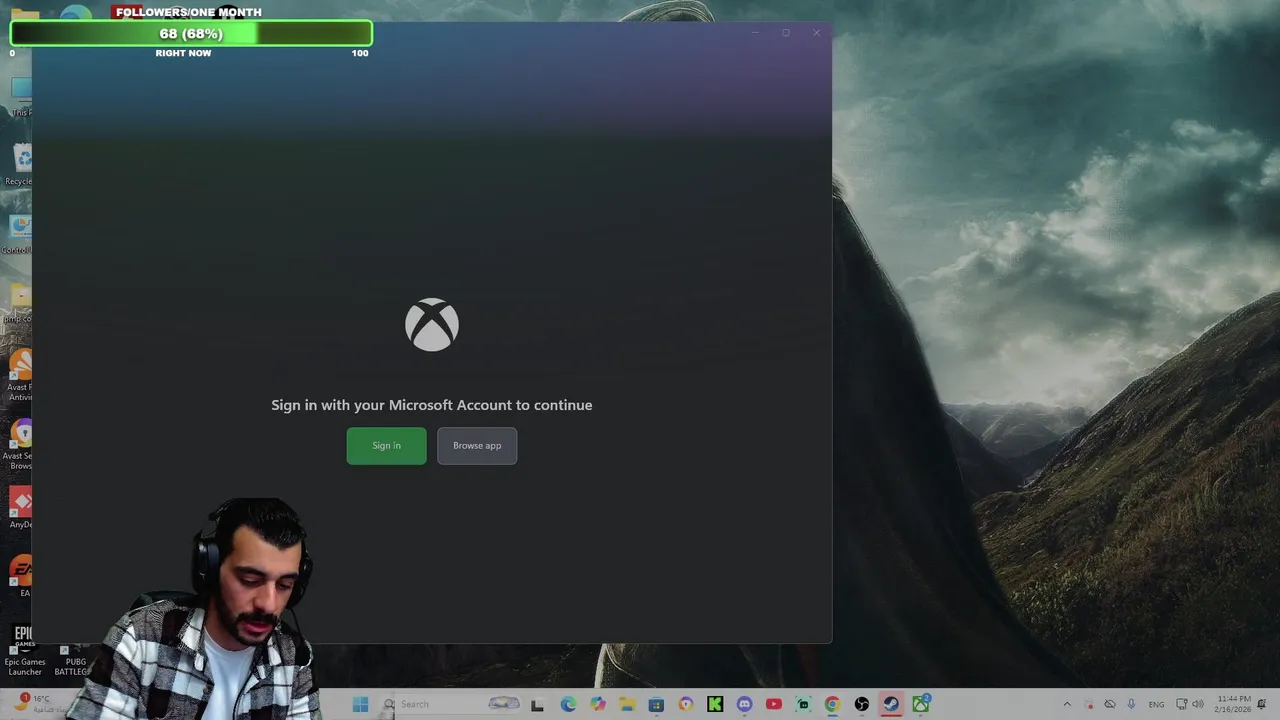Open Task View from the taskbar
This screenshot has height=720, width=1280.
(537, 704)
